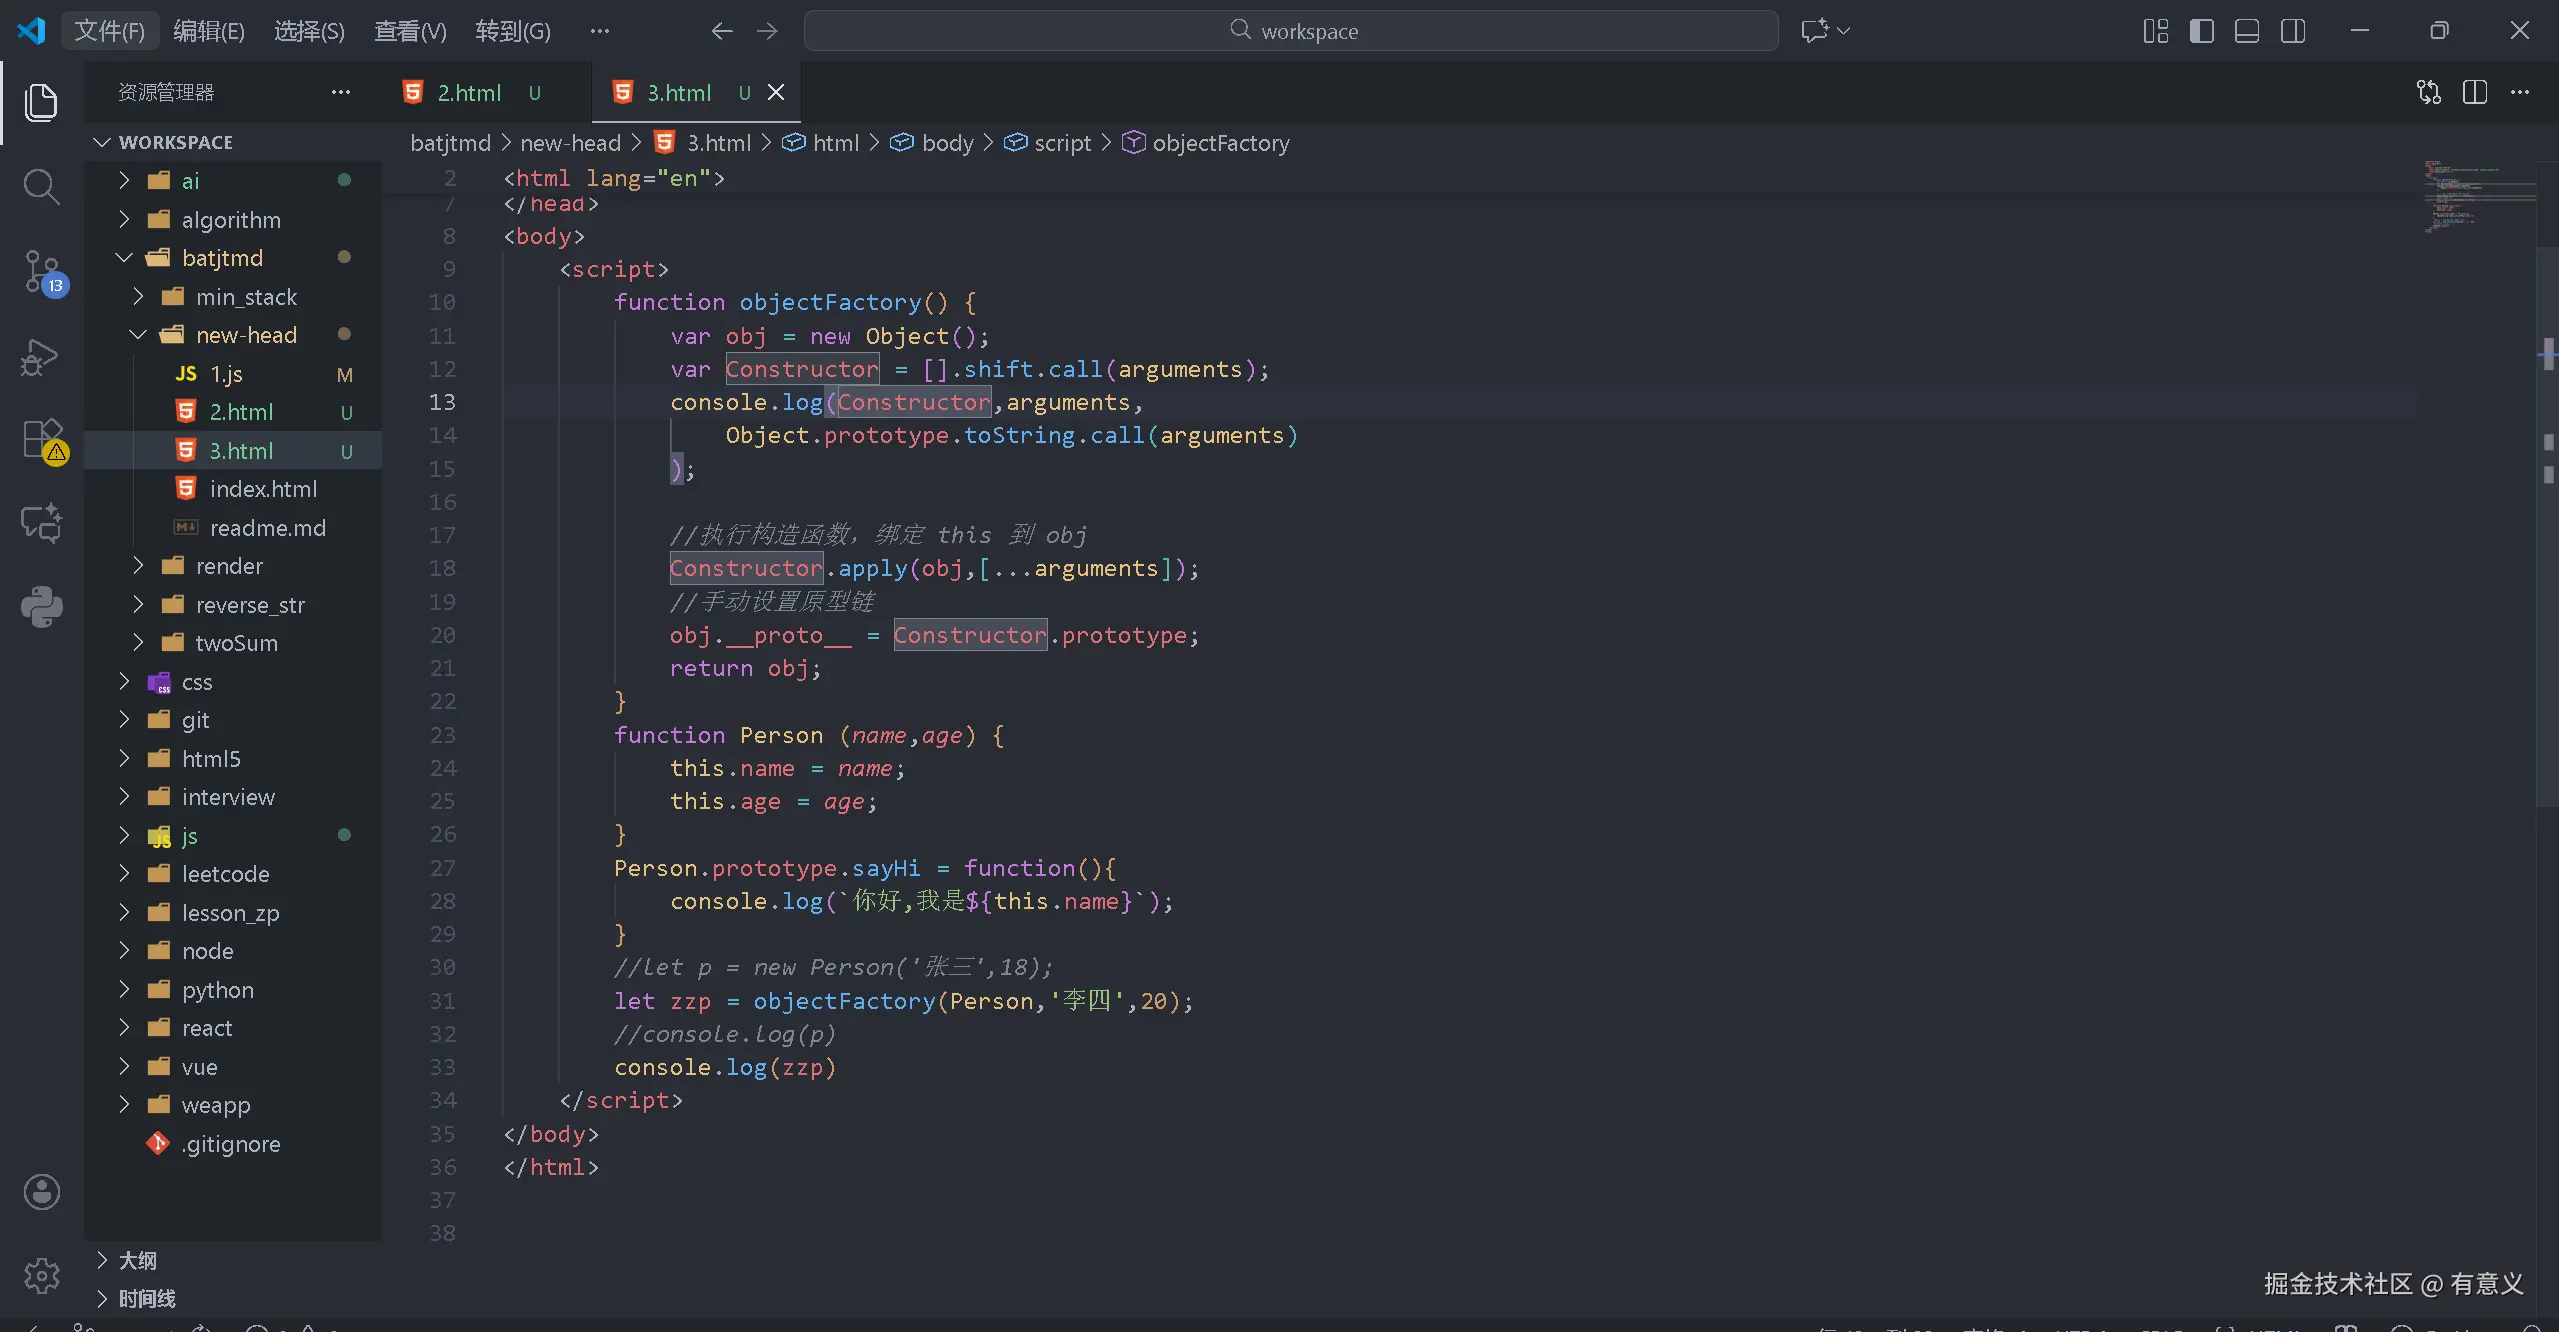Open the Manage gear settings icon
Image resolution: width=2559 pixels, height=1332 pixels.
41,1275
